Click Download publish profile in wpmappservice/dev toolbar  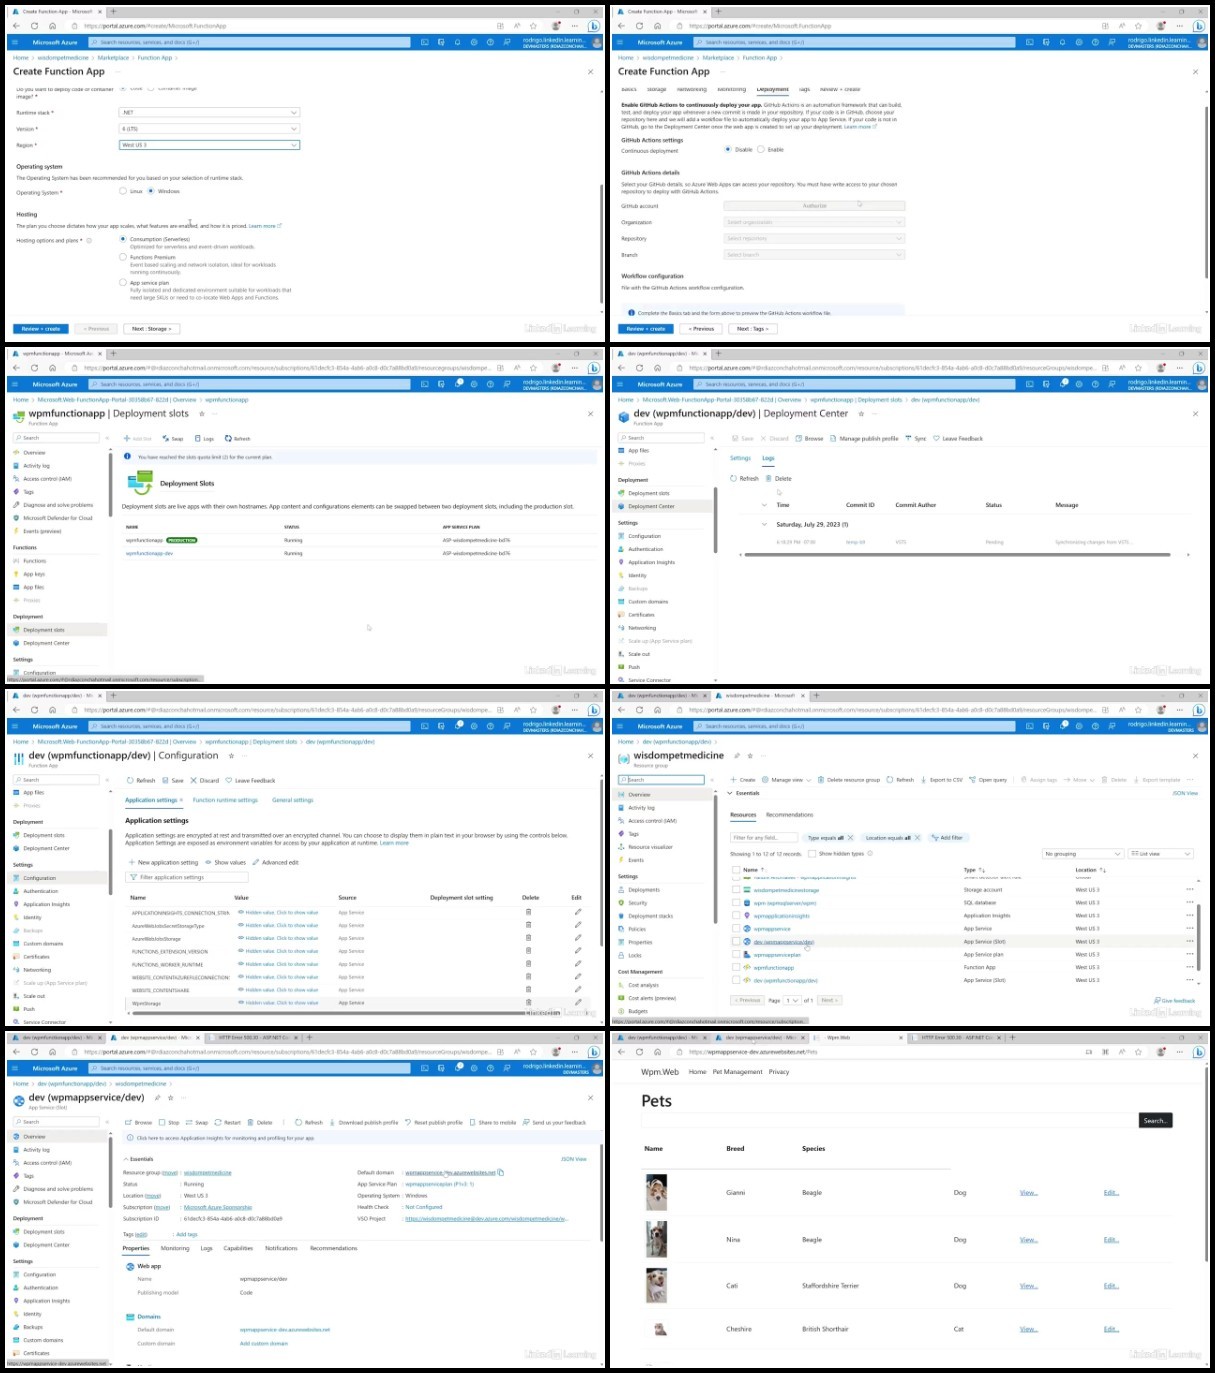pos(364,1122)
